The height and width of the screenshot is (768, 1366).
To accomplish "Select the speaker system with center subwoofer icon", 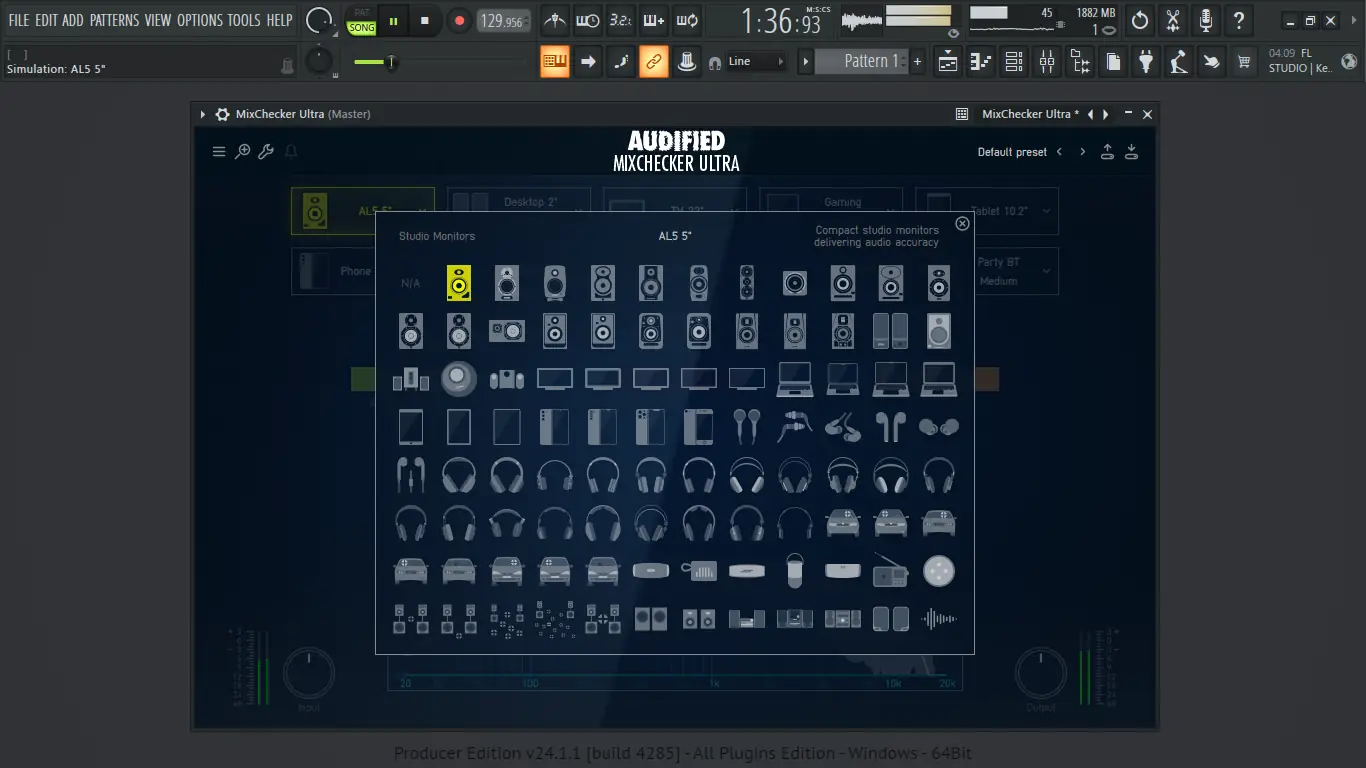I will pyautogui.click(x=411, y=379).
